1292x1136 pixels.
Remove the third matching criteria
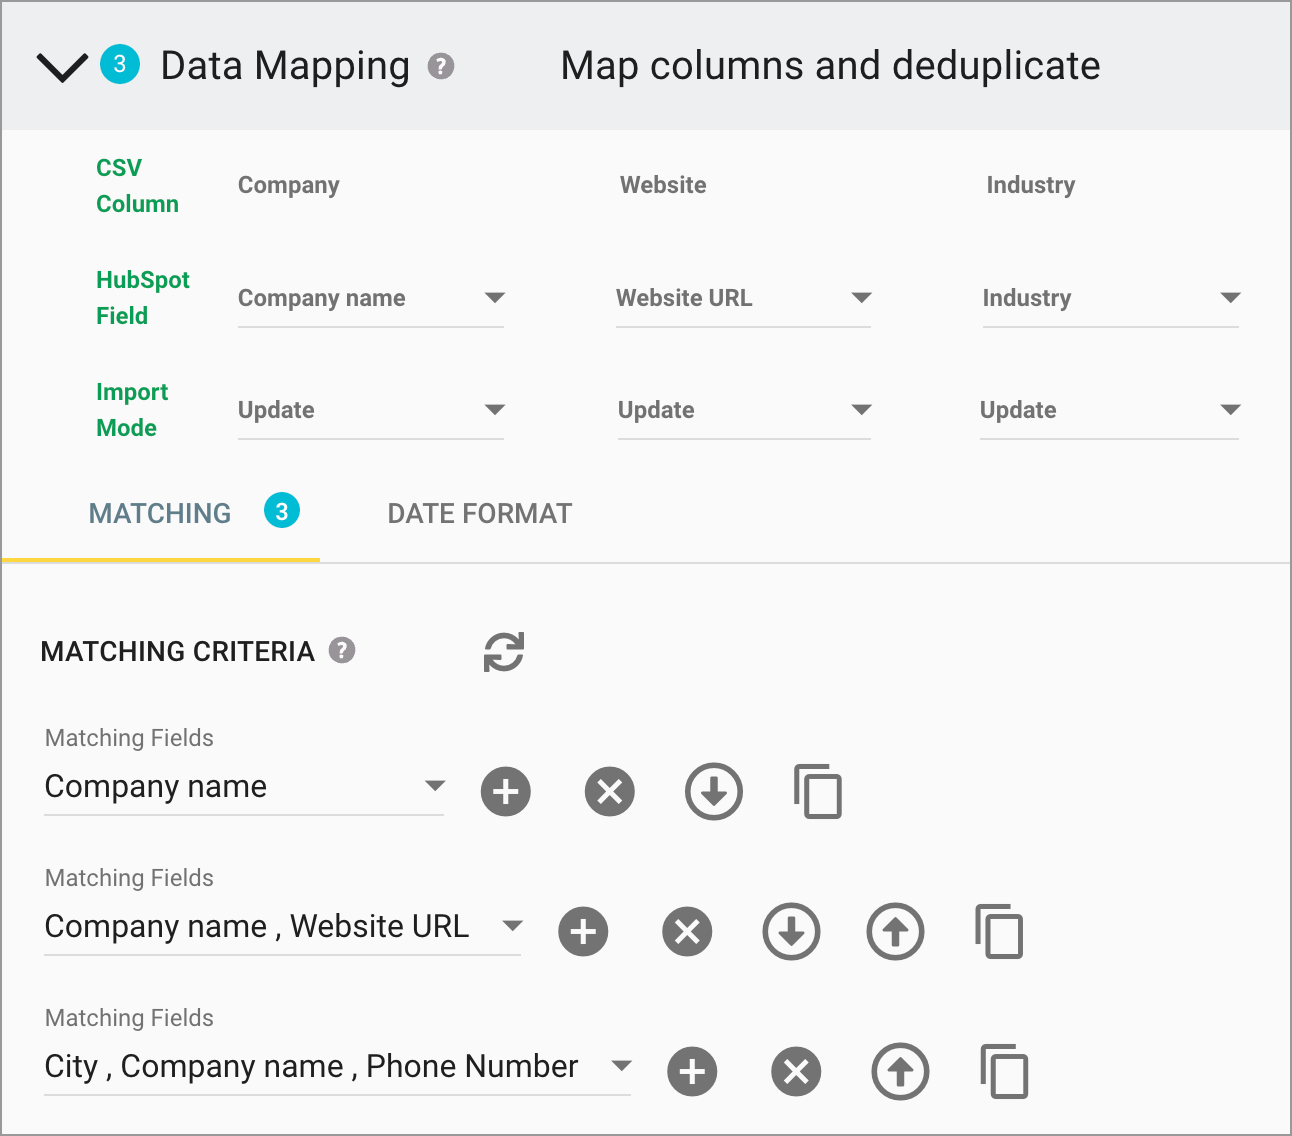click(796, 1071)
